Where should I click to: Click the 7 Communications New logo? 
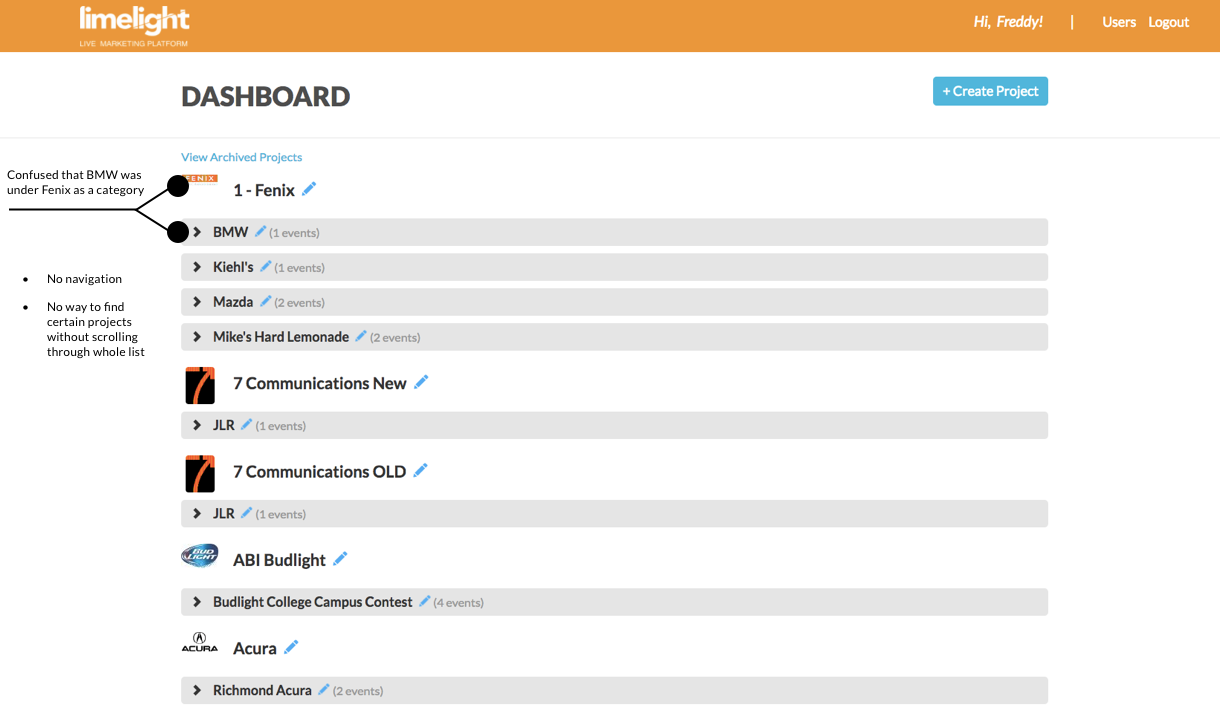pos(200,385)
